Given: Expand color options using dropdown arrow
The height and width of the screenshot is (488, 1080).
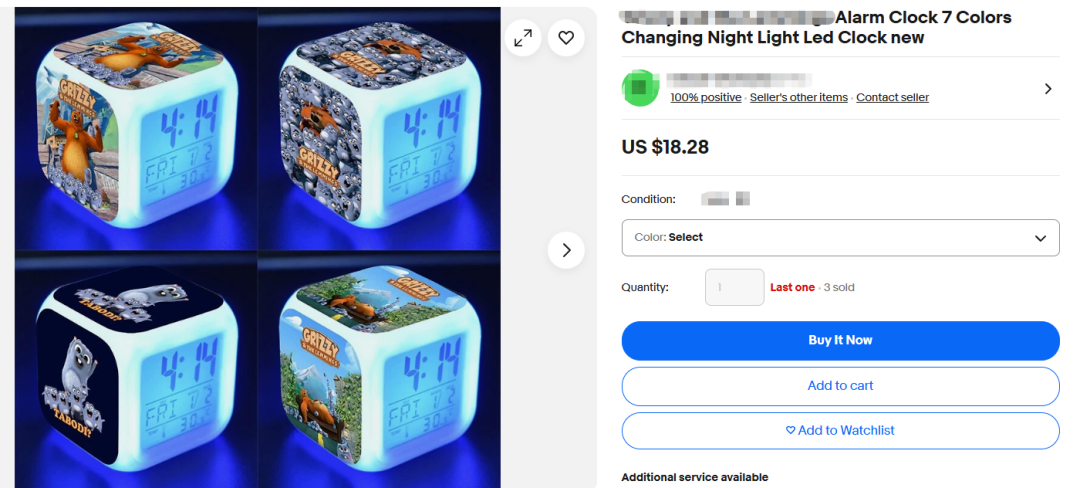Looking at the screenshot, I should [1040, 238].
